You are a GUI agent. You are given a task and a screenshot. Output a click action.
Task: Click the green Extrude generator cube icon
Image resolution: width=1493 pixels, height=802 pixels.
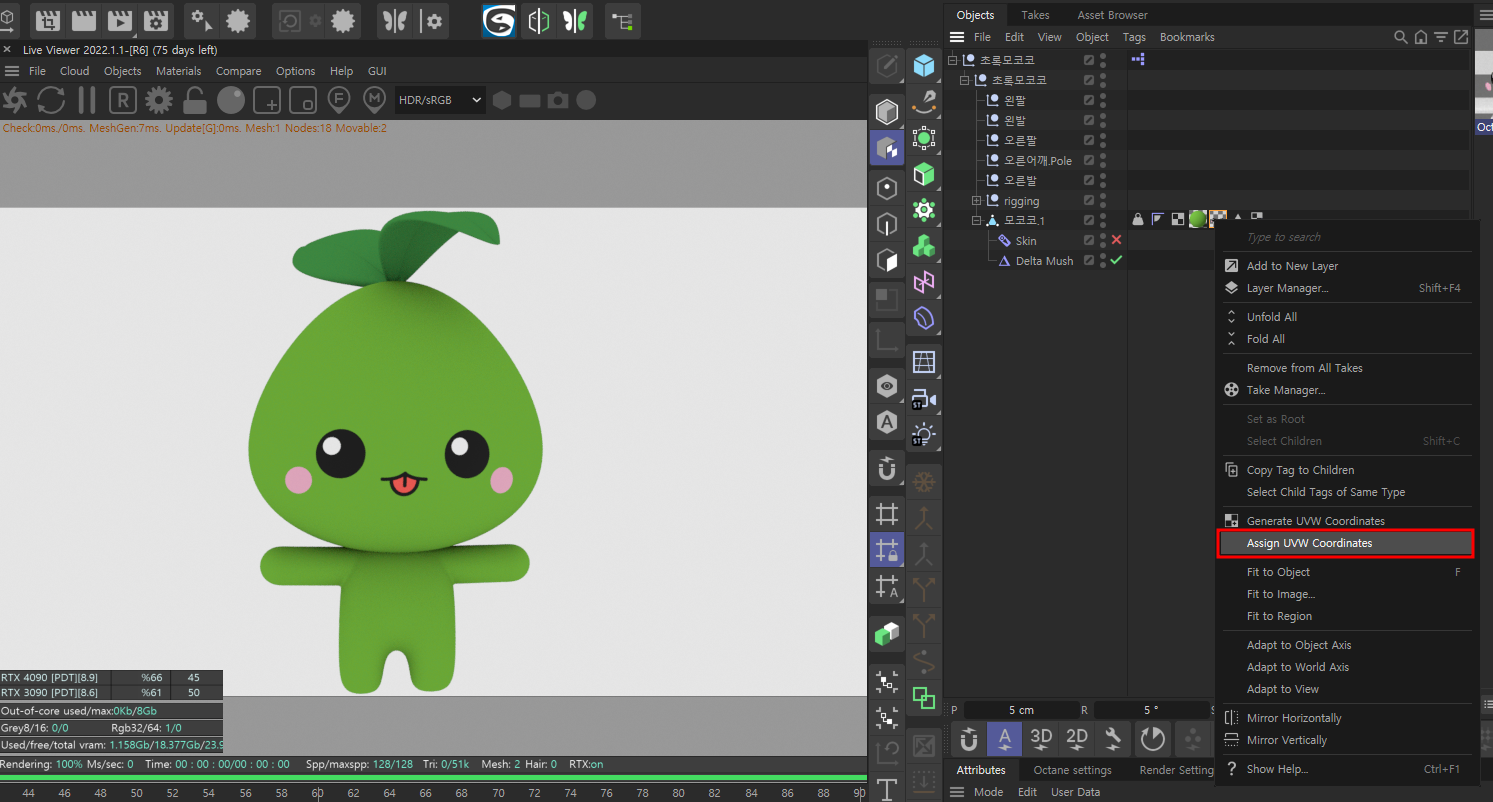pos(924,174)
